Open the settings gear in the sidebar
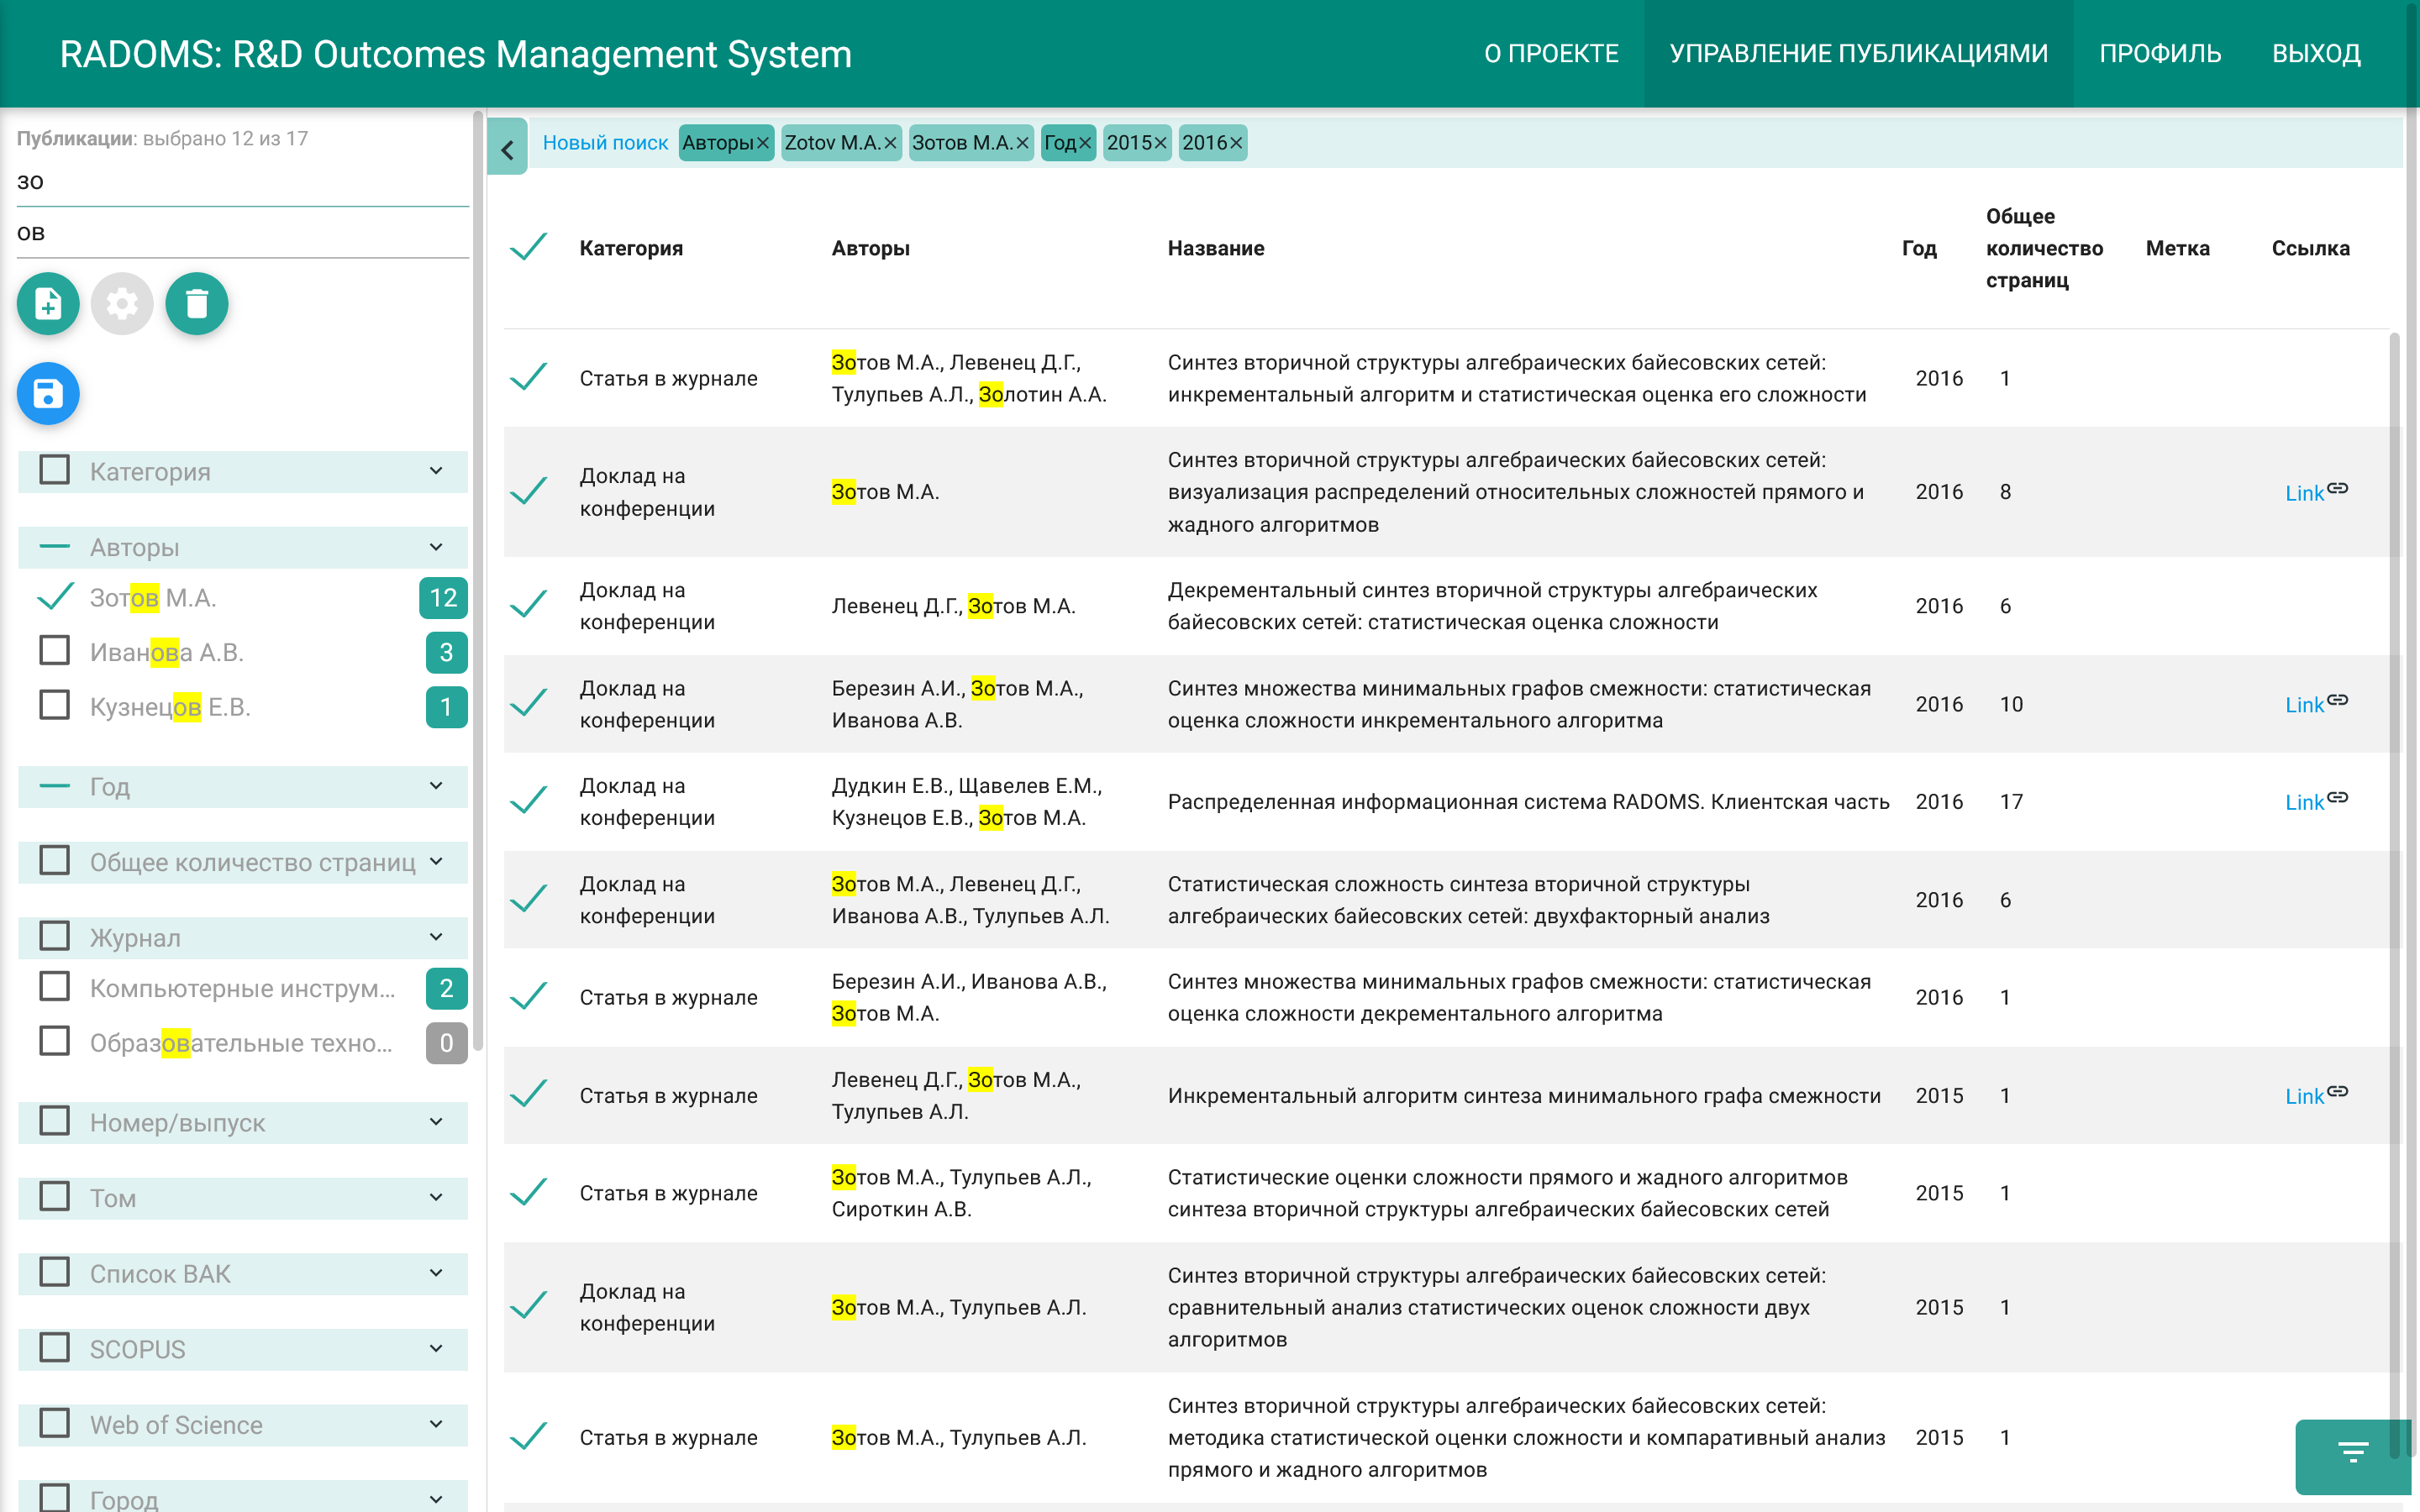The height and width of the screenshot is (1512, 2420). pos(122,303)
